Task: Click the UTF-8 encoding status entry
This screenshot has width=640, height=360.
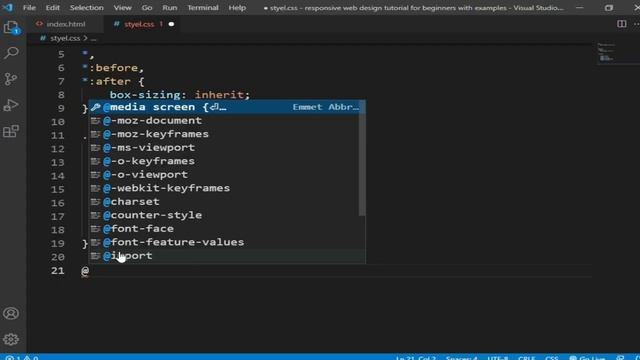Action: coord(498,358)
